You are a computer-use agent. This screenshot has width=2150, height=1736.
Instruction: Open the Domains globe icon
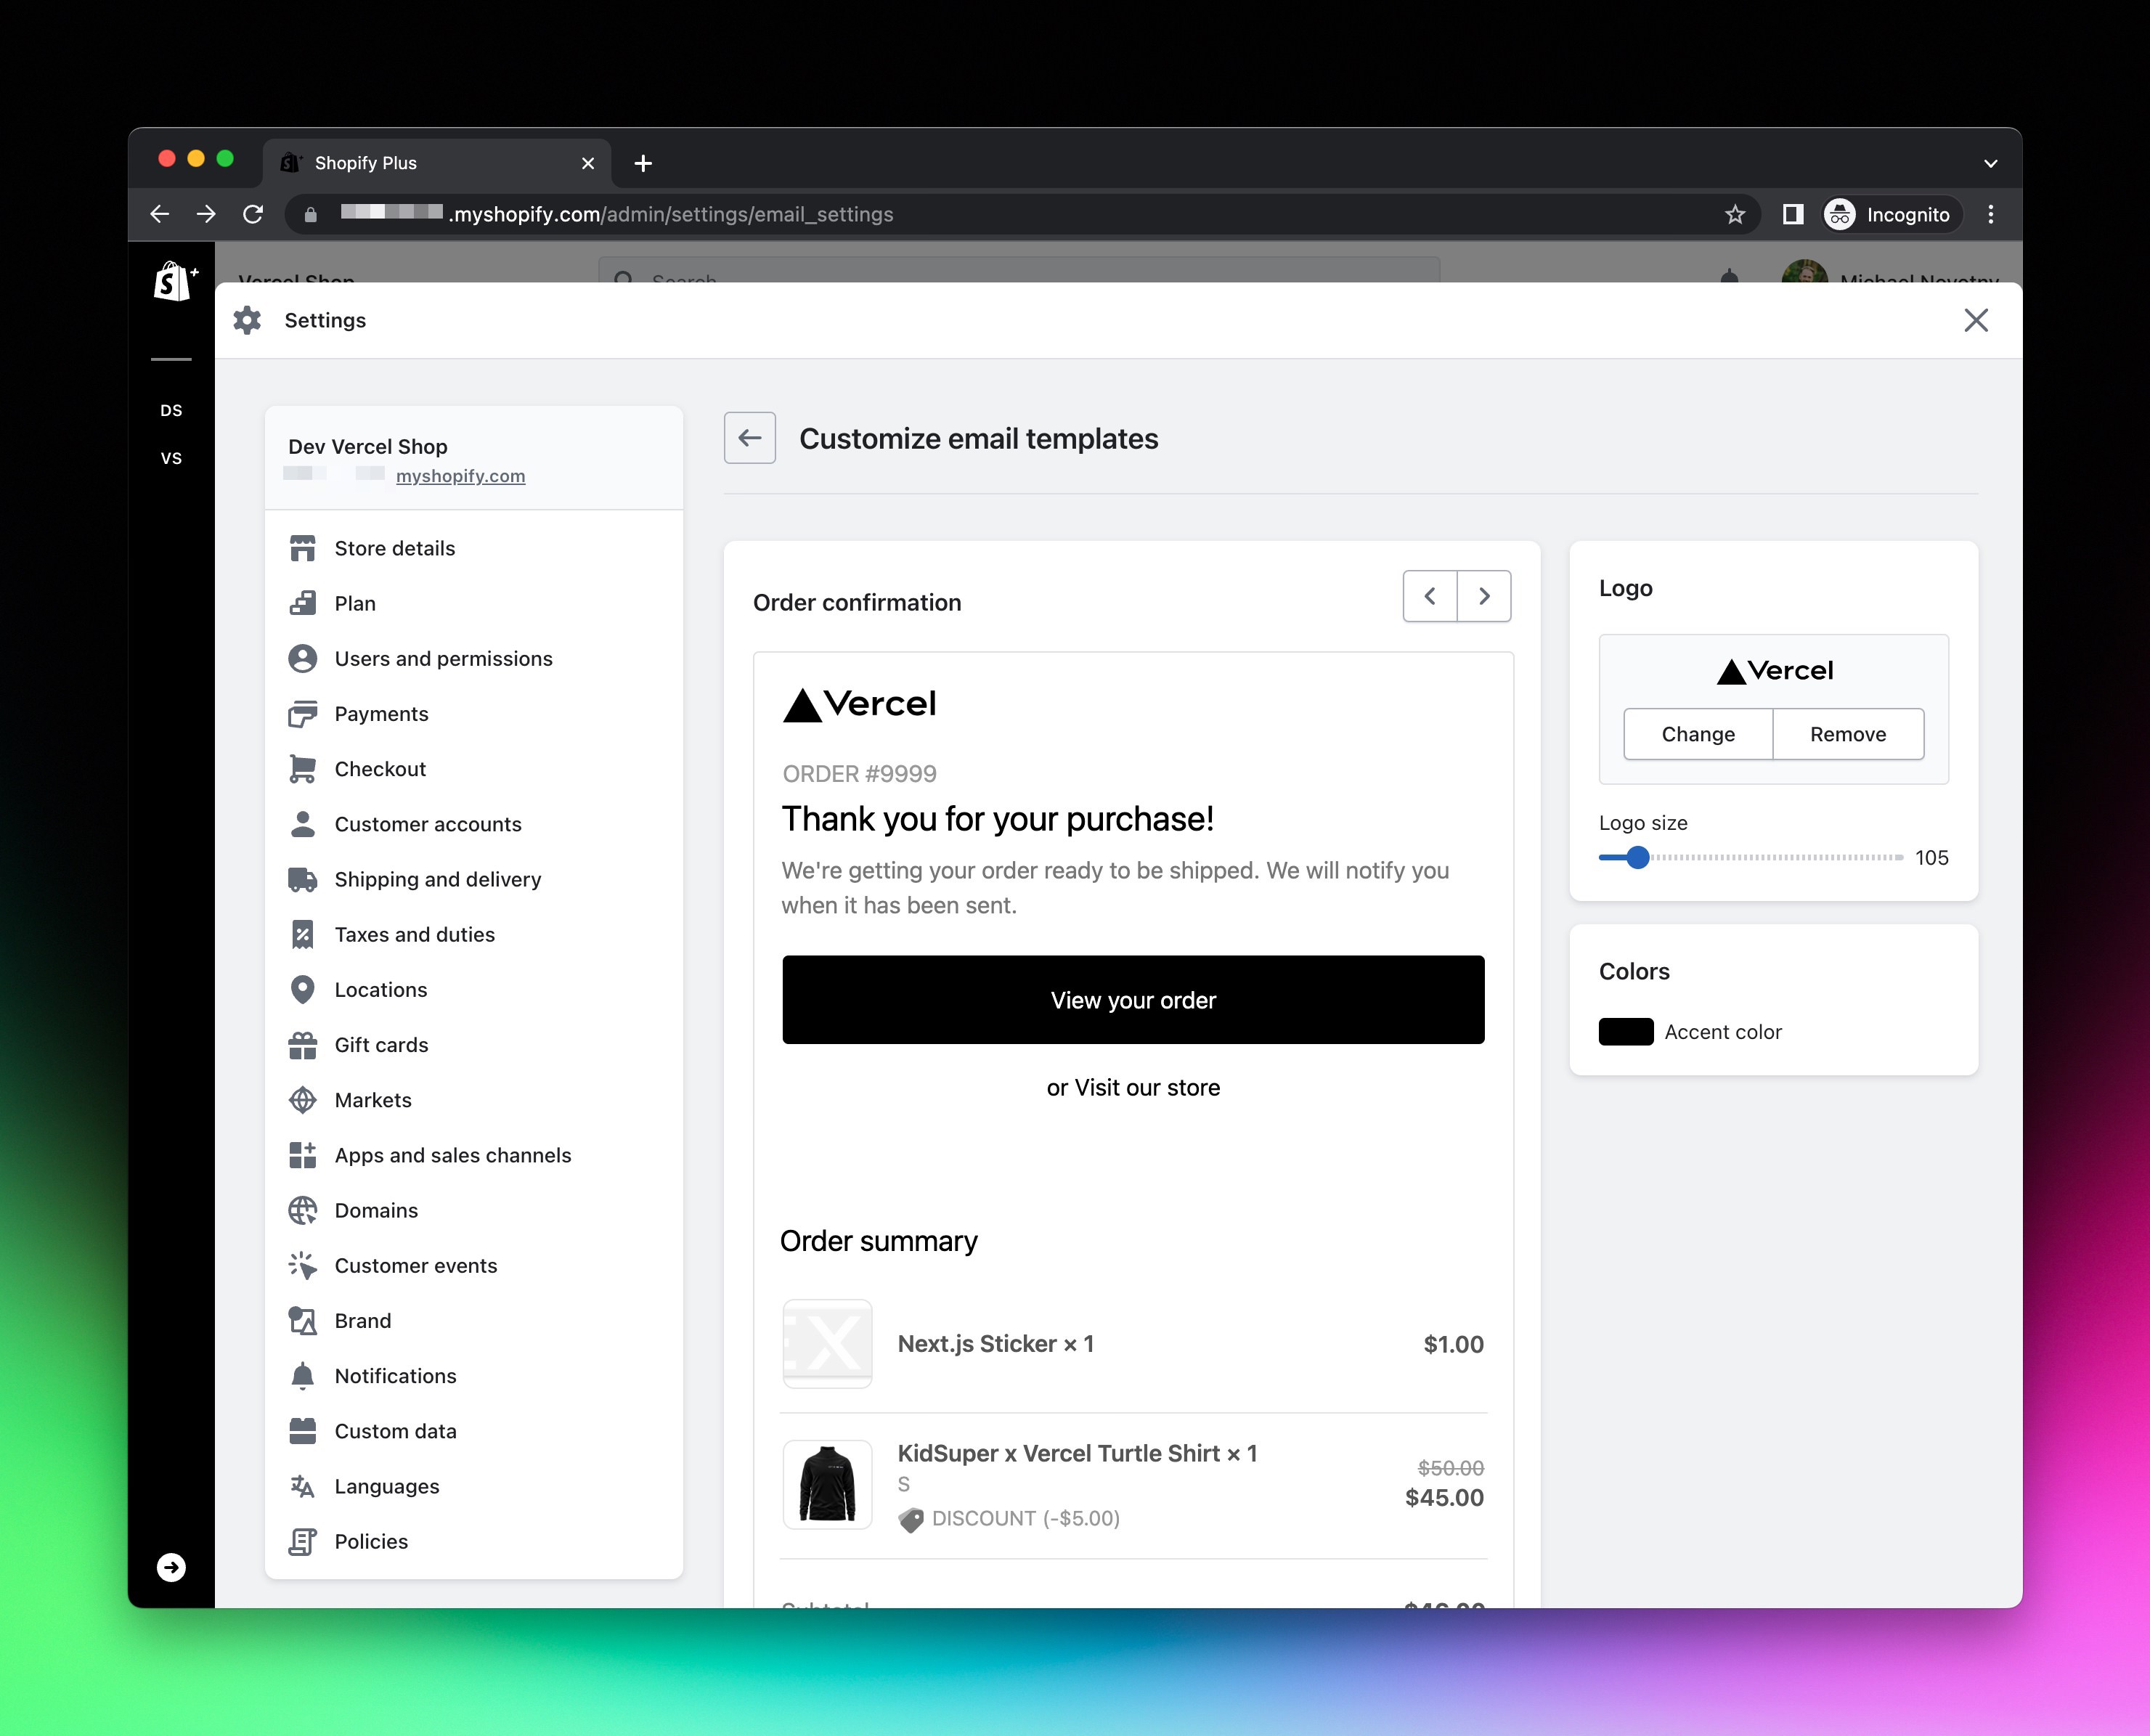click(302, 1210)
